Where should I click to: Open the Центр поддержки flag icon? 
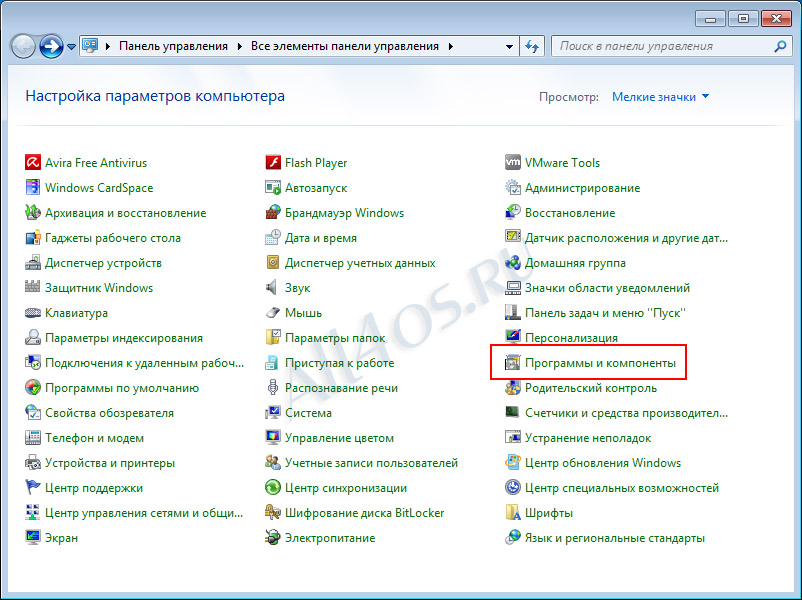pos(33,487)
